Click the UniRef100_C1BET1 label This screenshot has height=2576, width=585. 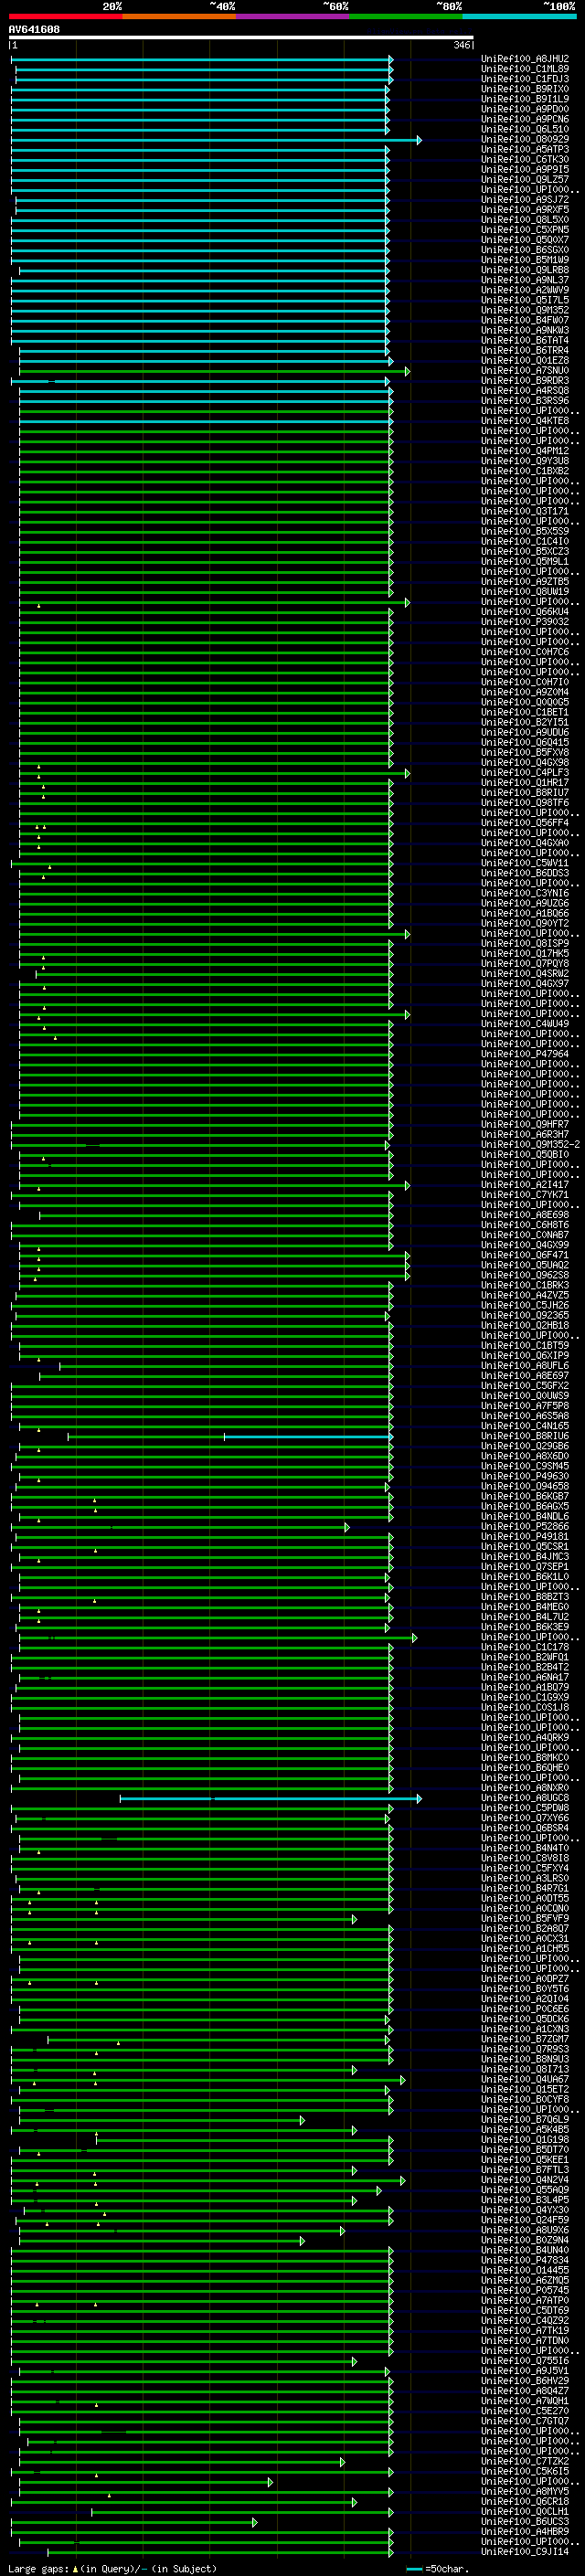click(x=525, y=712)
